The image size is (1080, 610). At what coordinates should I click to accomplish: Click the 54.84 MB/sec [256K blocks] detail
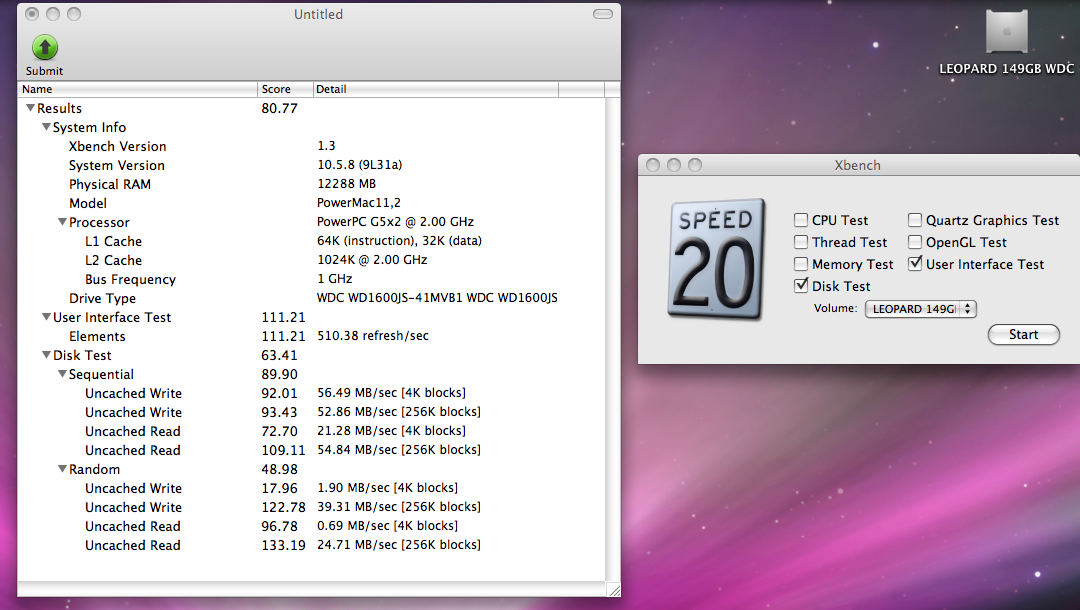[399, 450]
